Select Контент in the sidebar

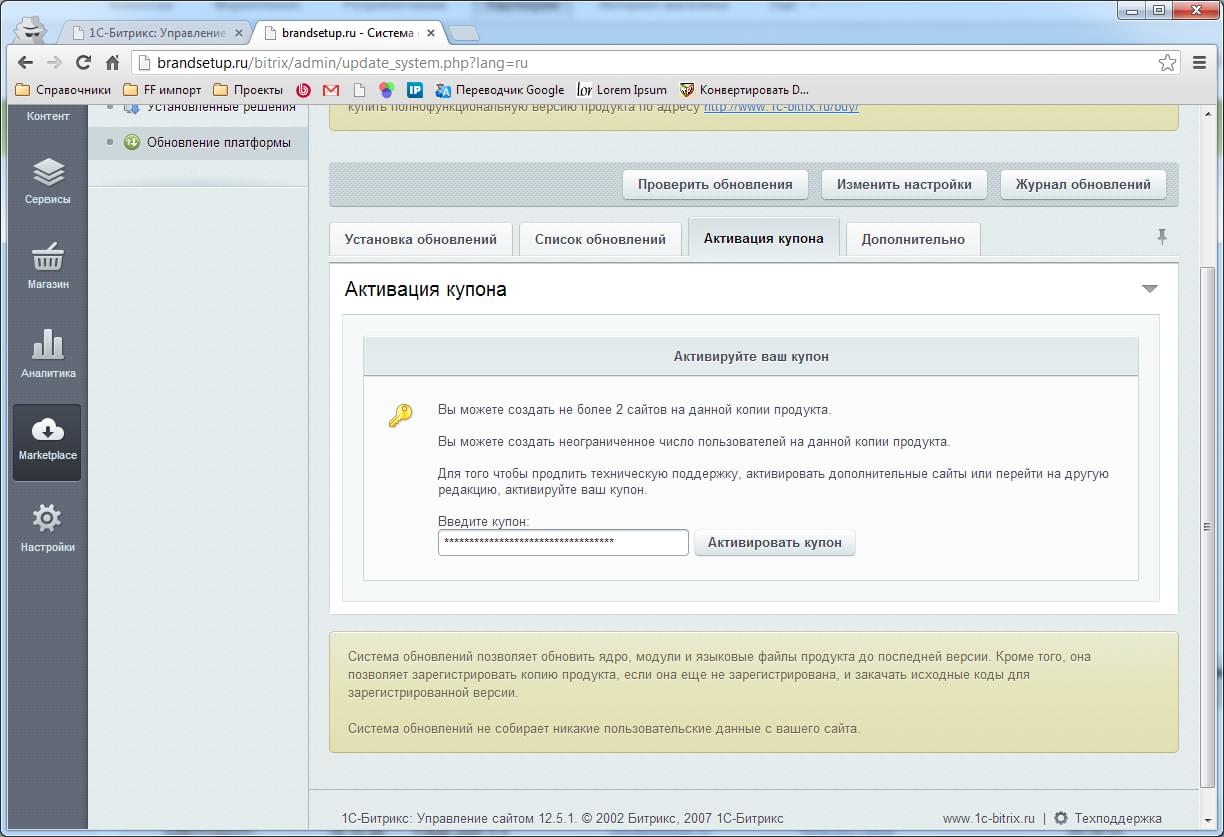48,116
